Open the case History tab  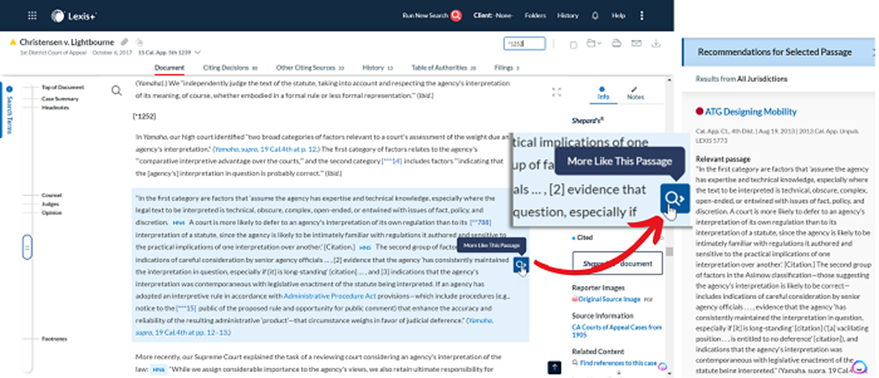[x=377, y=68]
